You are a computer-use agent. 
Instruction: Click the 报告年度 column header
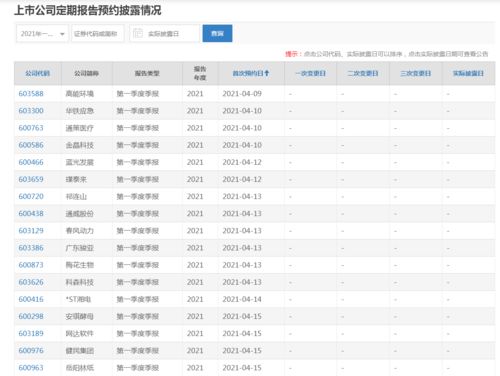coord(200,73)
